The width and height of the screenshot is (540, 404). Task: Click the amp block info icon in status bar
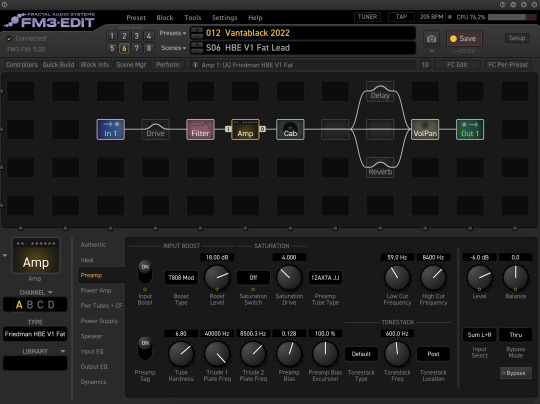195,65
